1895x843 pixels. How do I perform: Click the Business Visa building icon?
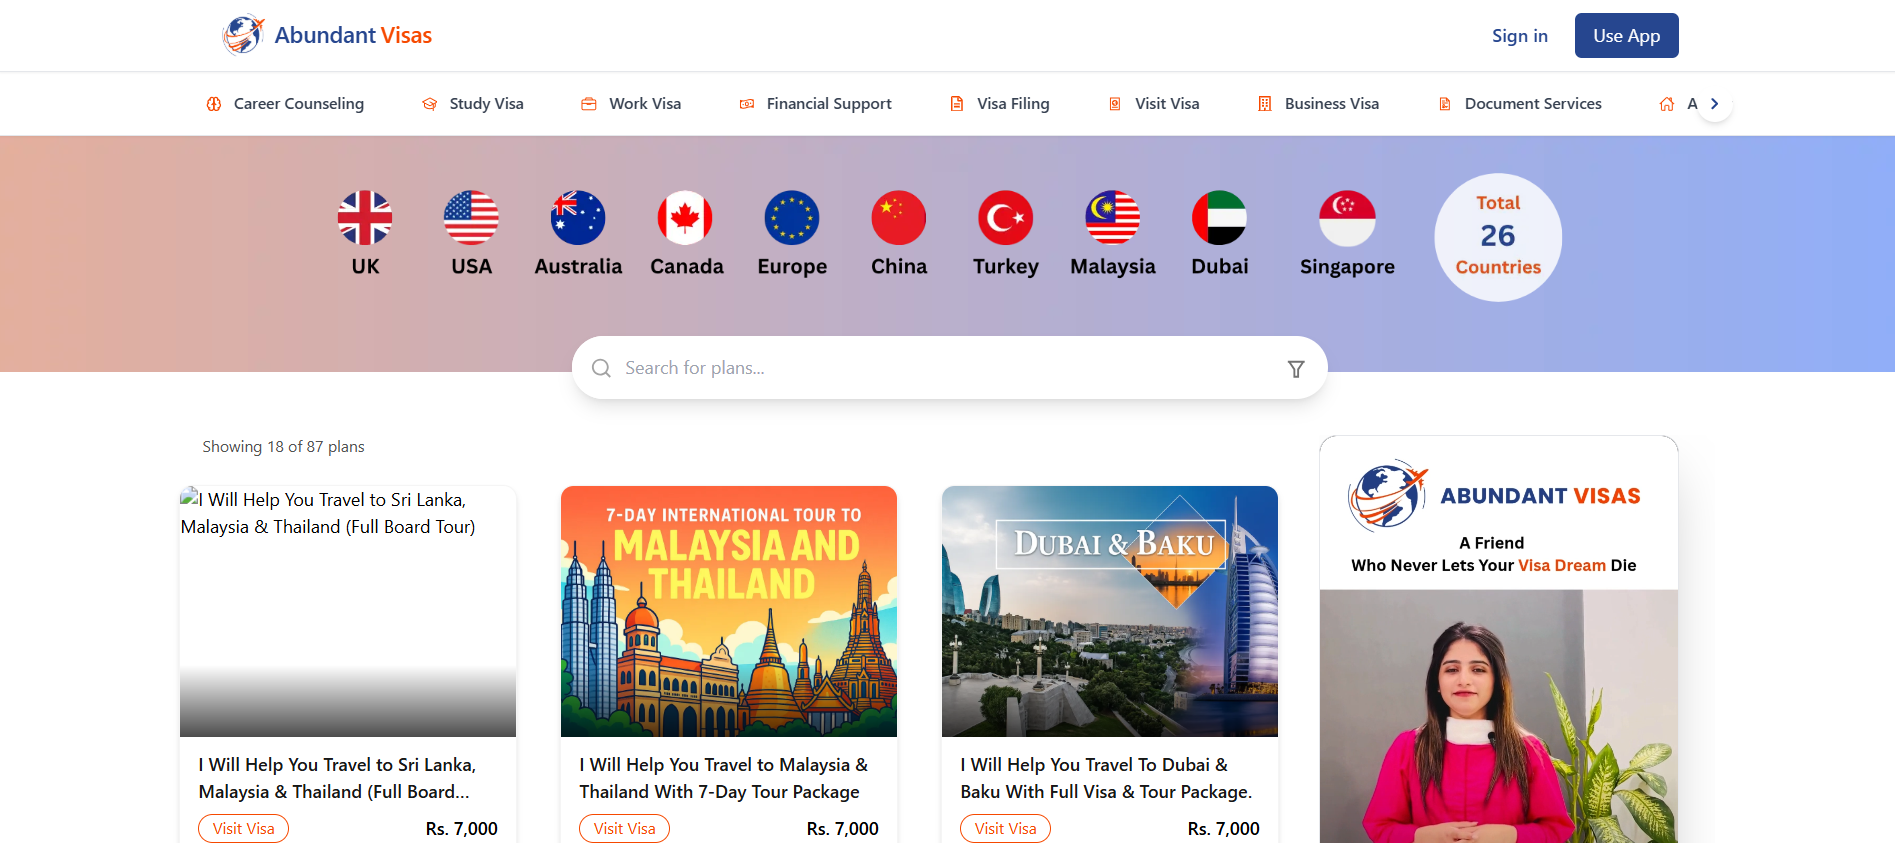[x=1265, y=104]
